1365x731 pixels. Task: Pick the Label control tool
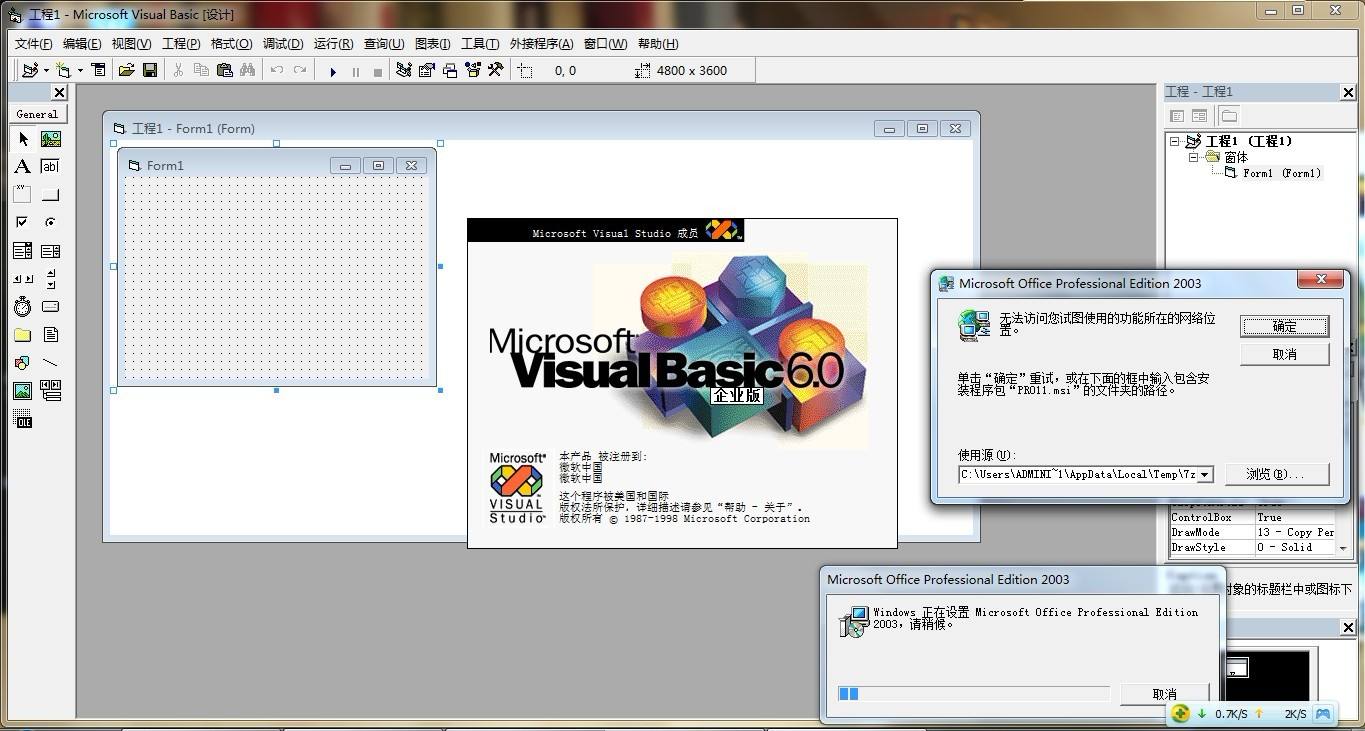(22, 166)
